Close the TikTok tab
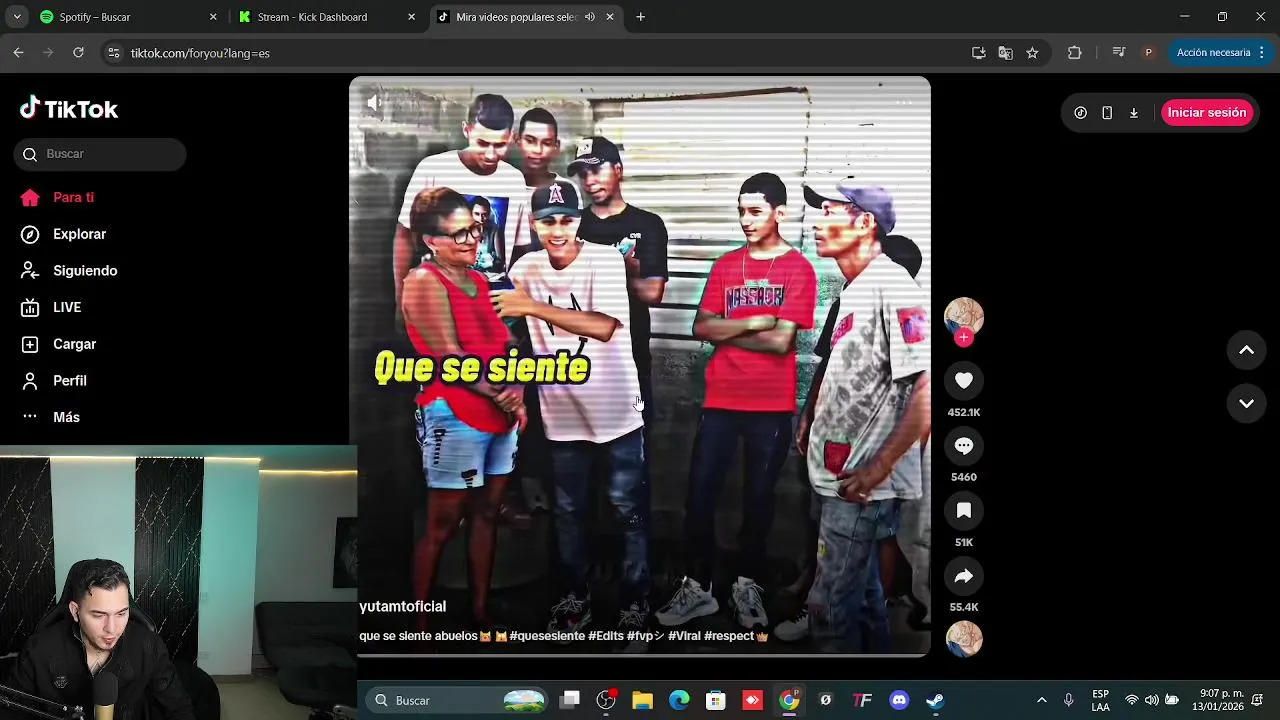Screen dimensions: 1280x720 pos(610,17)
